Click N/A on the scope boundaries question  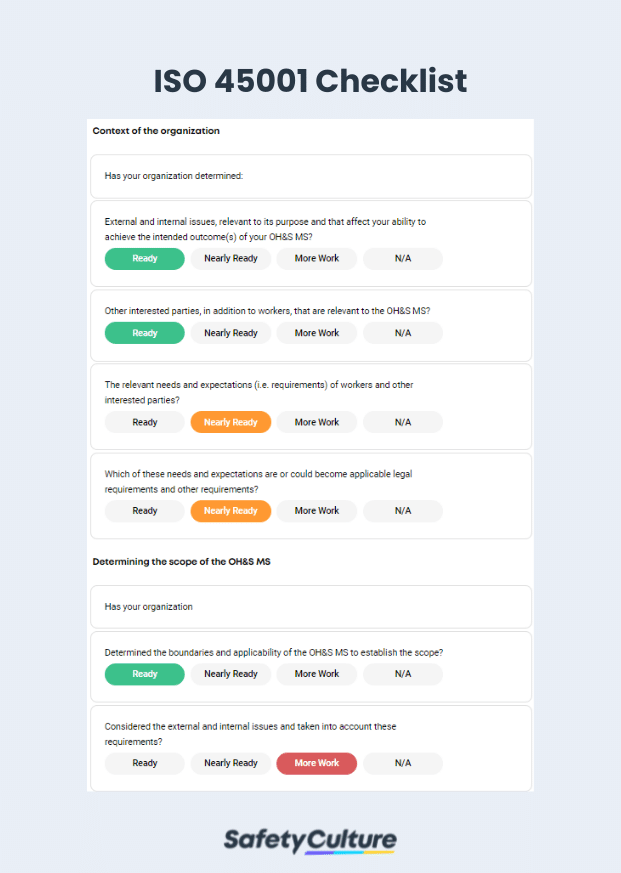tap(402, 674)
